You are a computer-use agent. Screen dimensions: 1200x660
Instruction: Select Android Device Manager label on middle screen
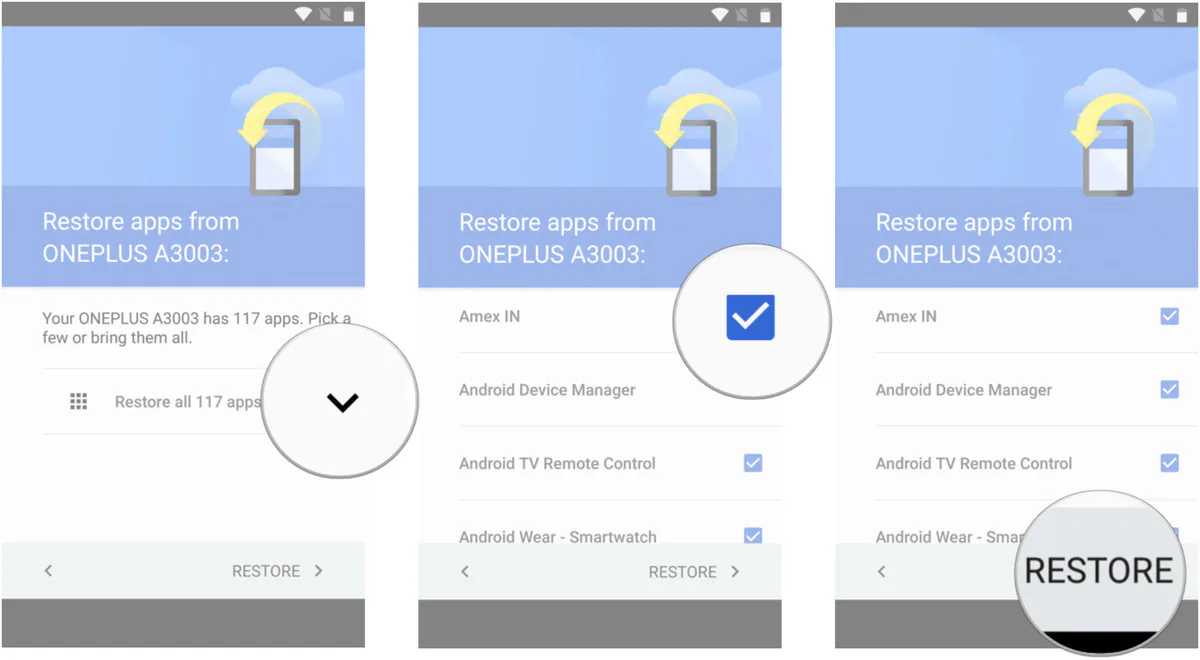547,390
